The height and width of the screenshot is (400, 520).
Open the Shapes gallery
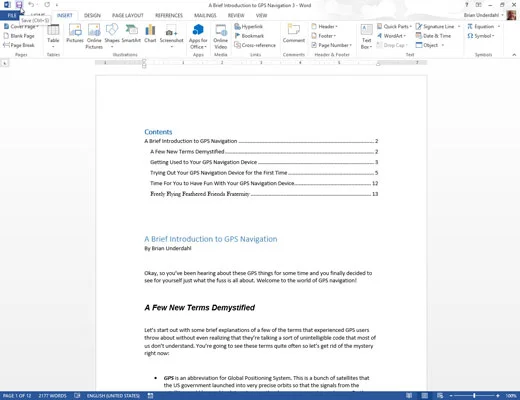(x=112, y=35)
